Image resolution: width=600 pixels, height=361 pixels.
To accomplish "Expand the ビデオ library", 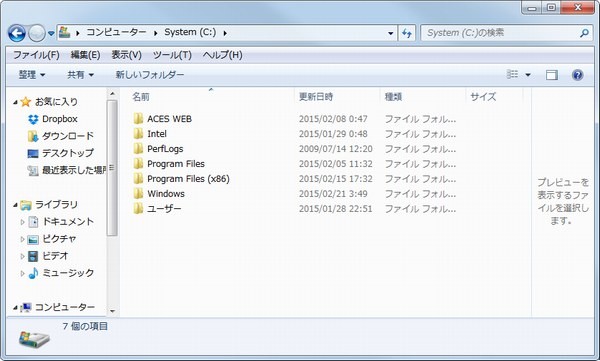I will (22, 256).
